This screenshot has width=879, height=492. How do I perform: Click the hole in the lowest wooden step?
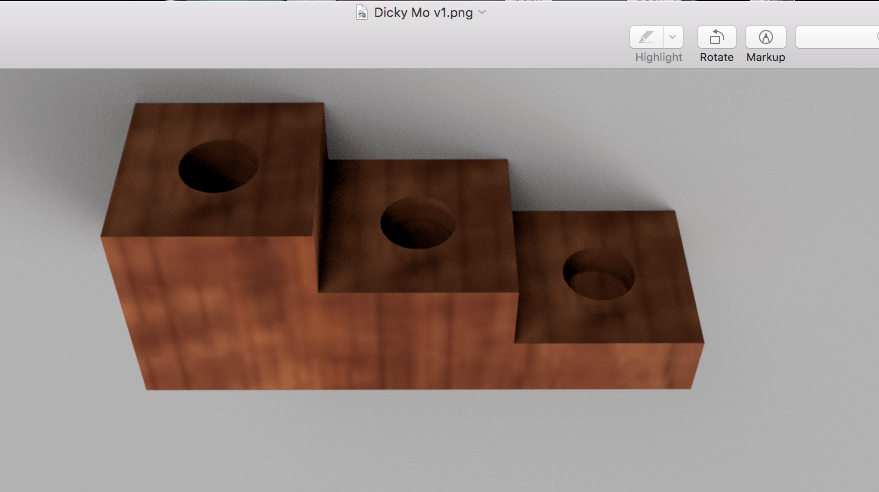click(598, 275)
